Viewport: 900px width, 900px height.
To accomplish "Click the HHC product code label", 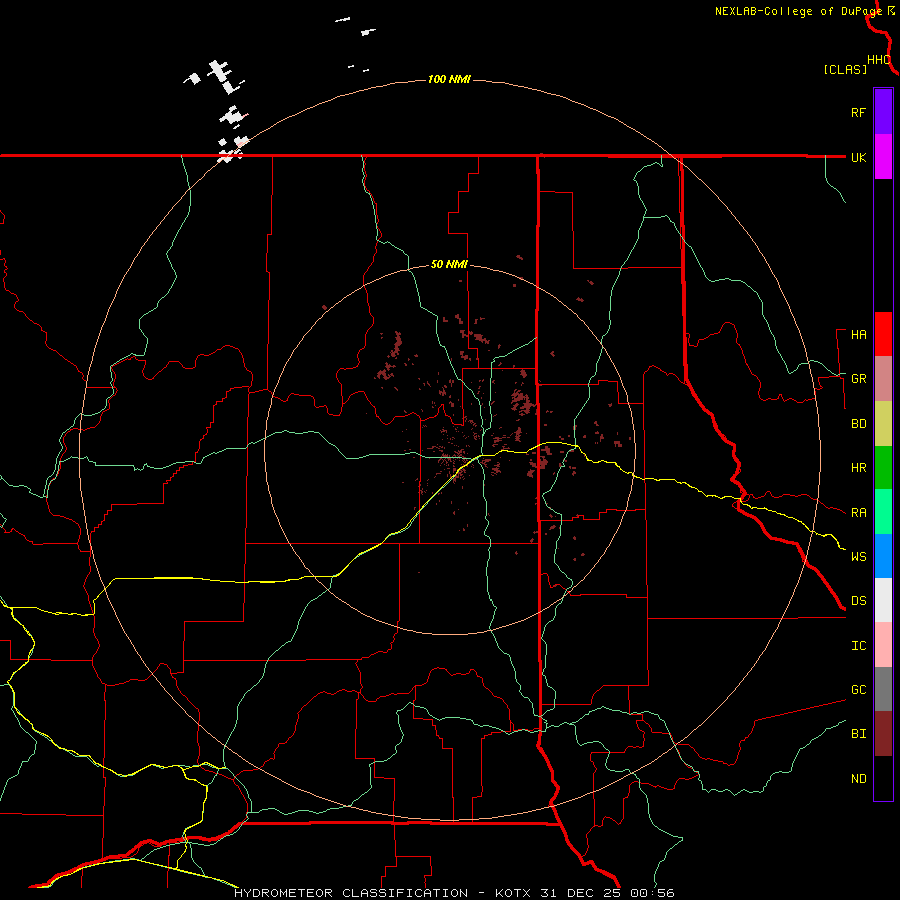I will tap(878, 60).
